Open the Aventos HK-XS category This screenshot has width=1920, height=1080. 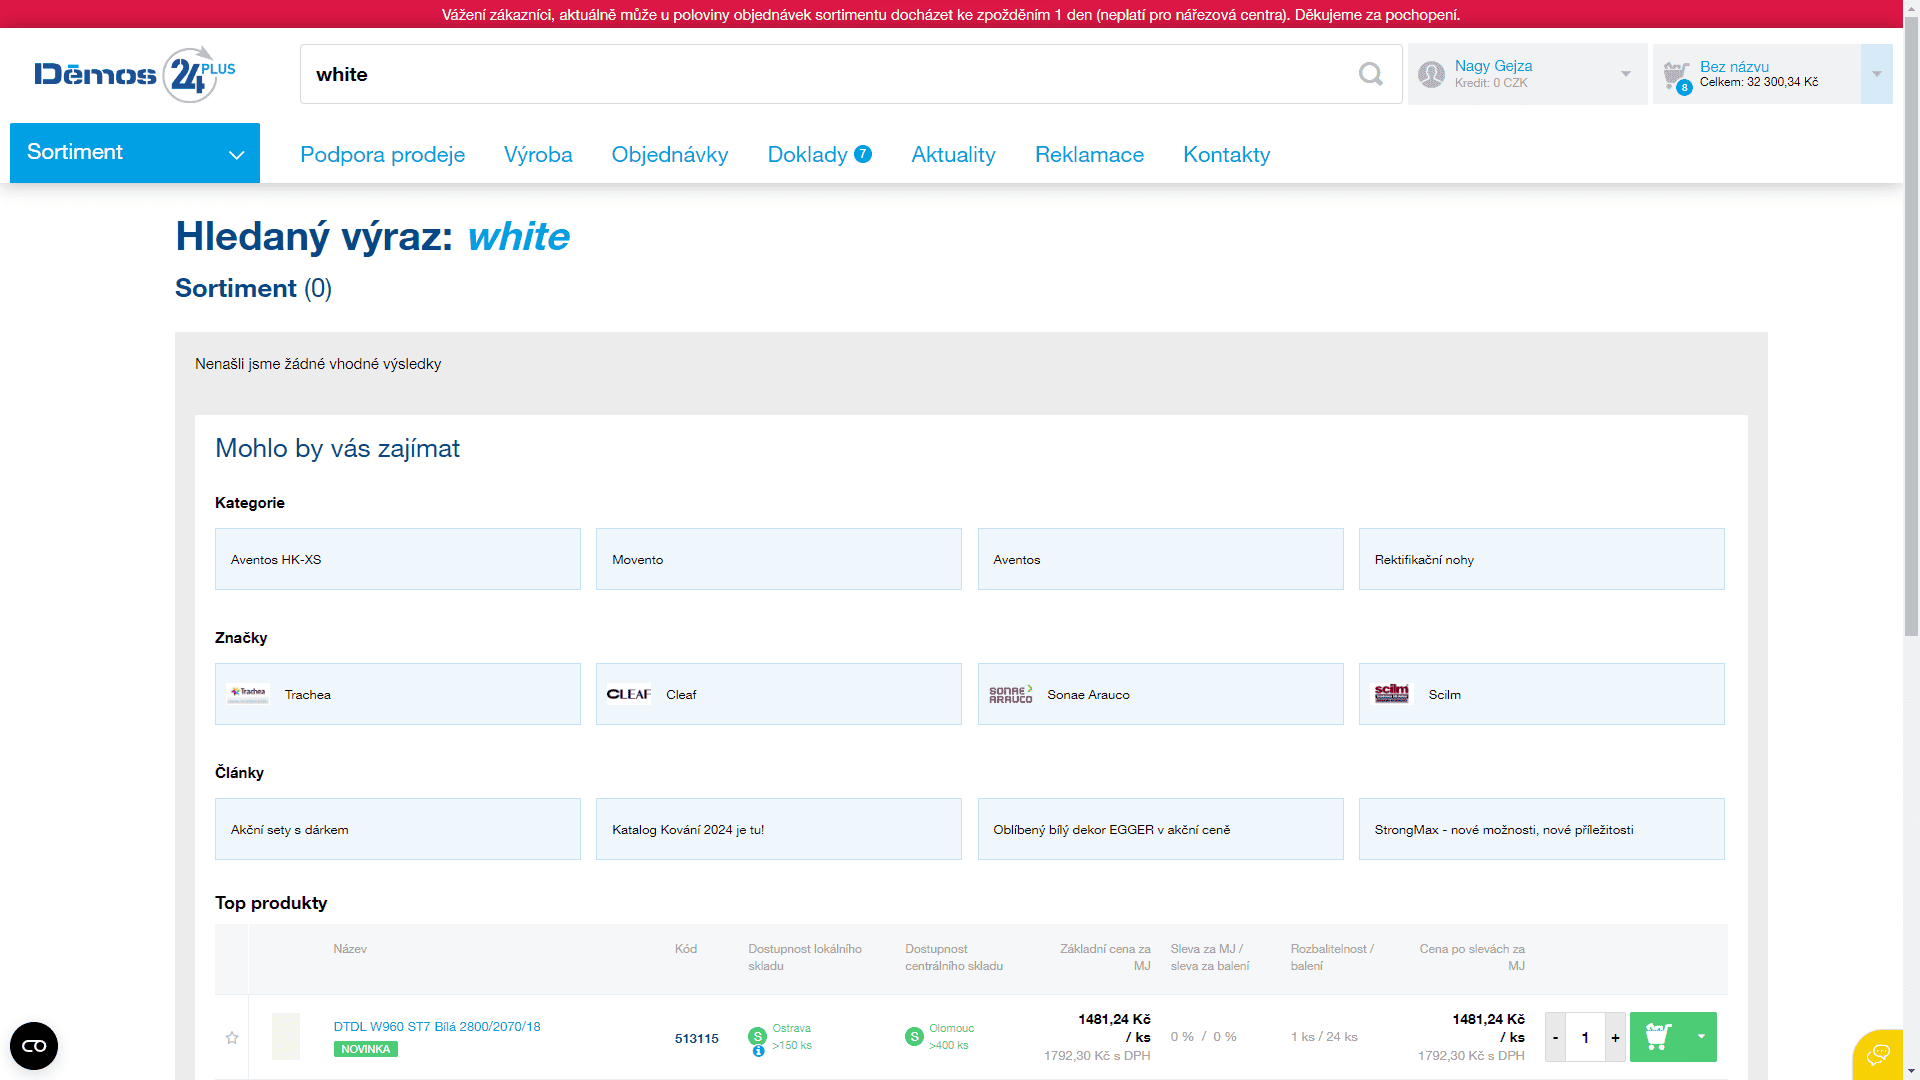[x=397, y=559]
